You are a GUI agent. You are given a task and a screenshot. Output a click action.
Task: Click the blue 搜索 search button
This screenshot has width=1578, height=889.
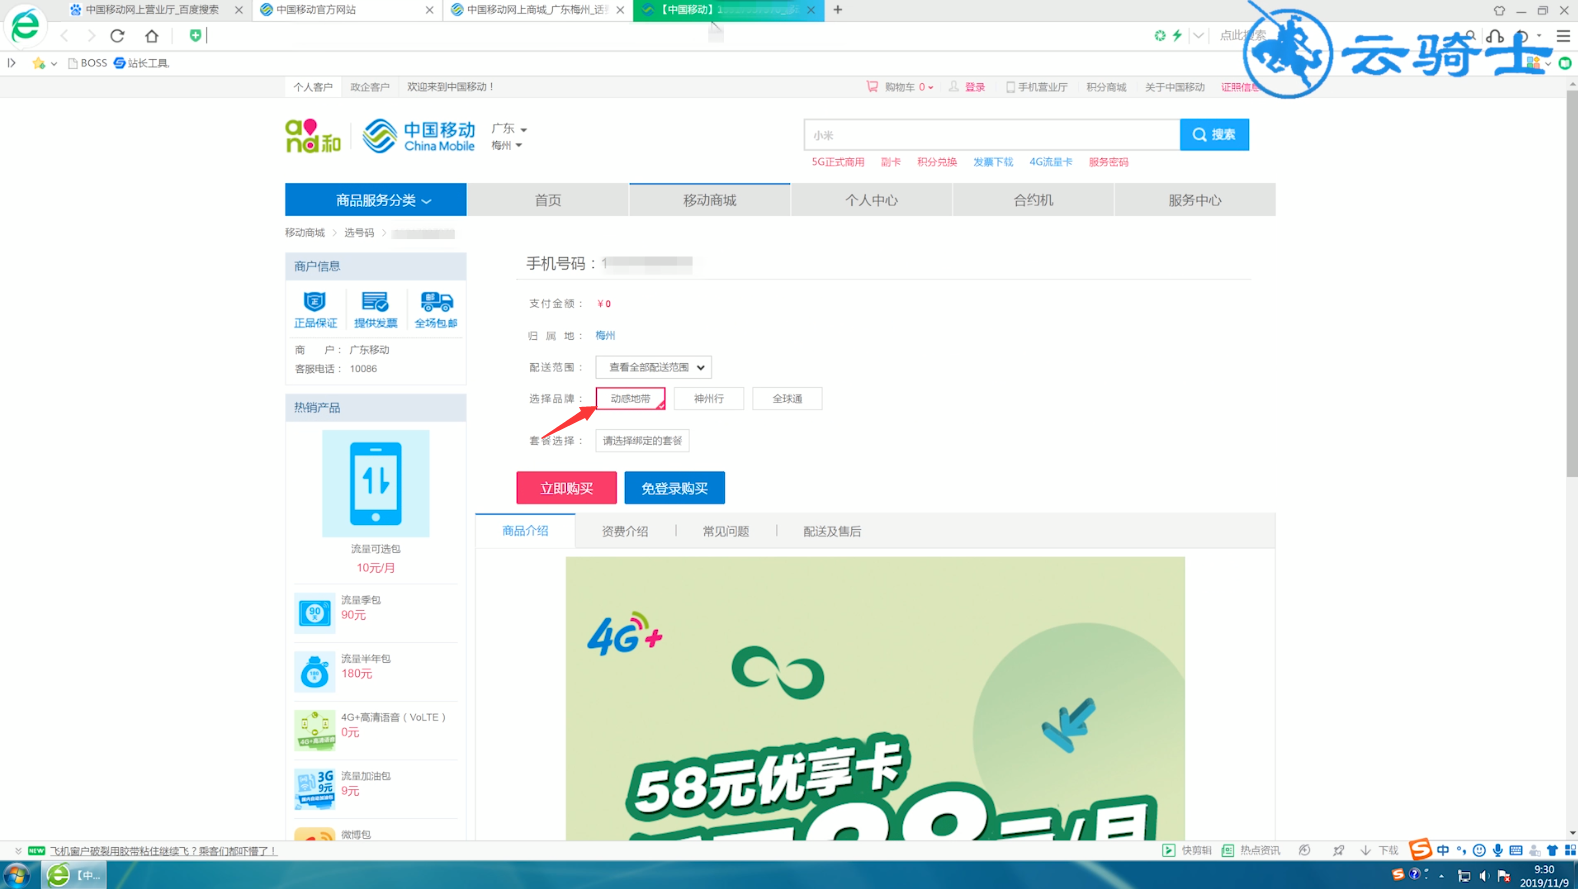point(1214,135)
